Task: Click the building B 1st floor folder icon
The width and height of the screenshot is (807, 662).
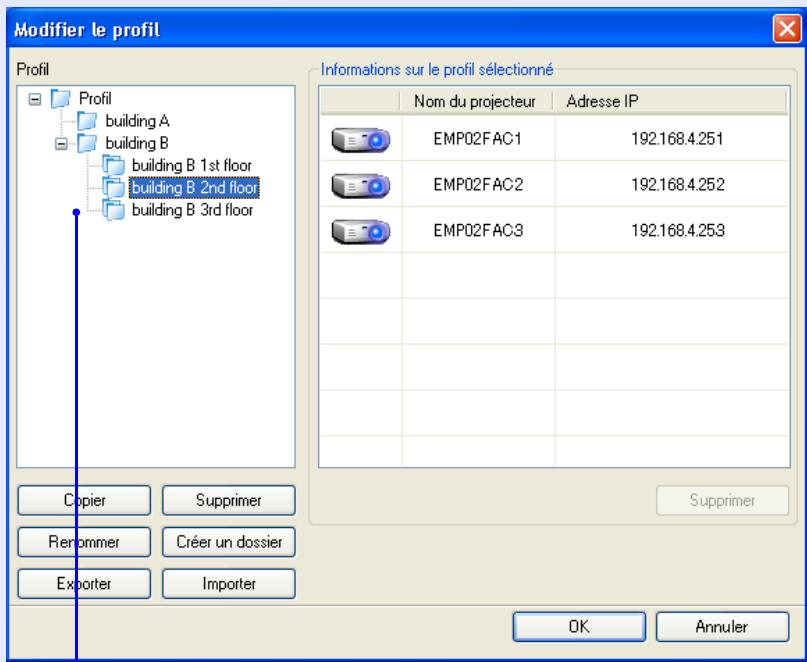Action: point(113,166)
